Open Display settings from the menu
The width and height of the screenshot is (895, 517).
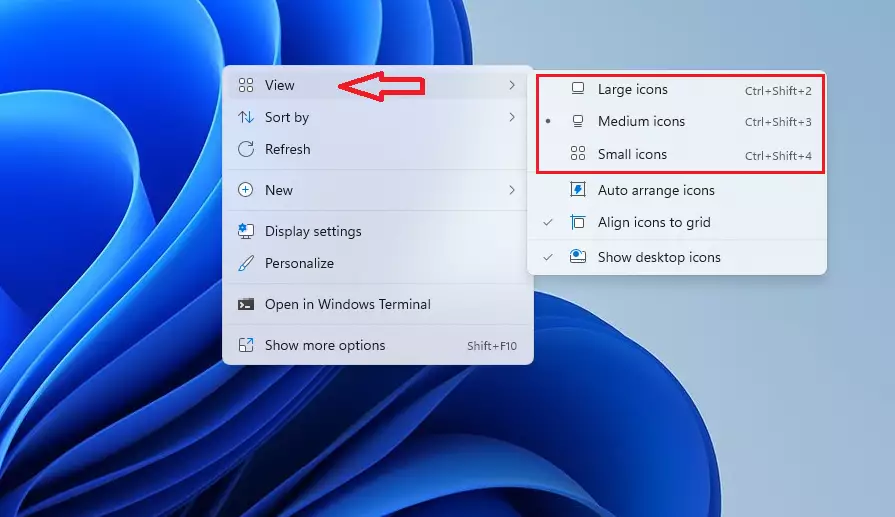pos(378,231)
